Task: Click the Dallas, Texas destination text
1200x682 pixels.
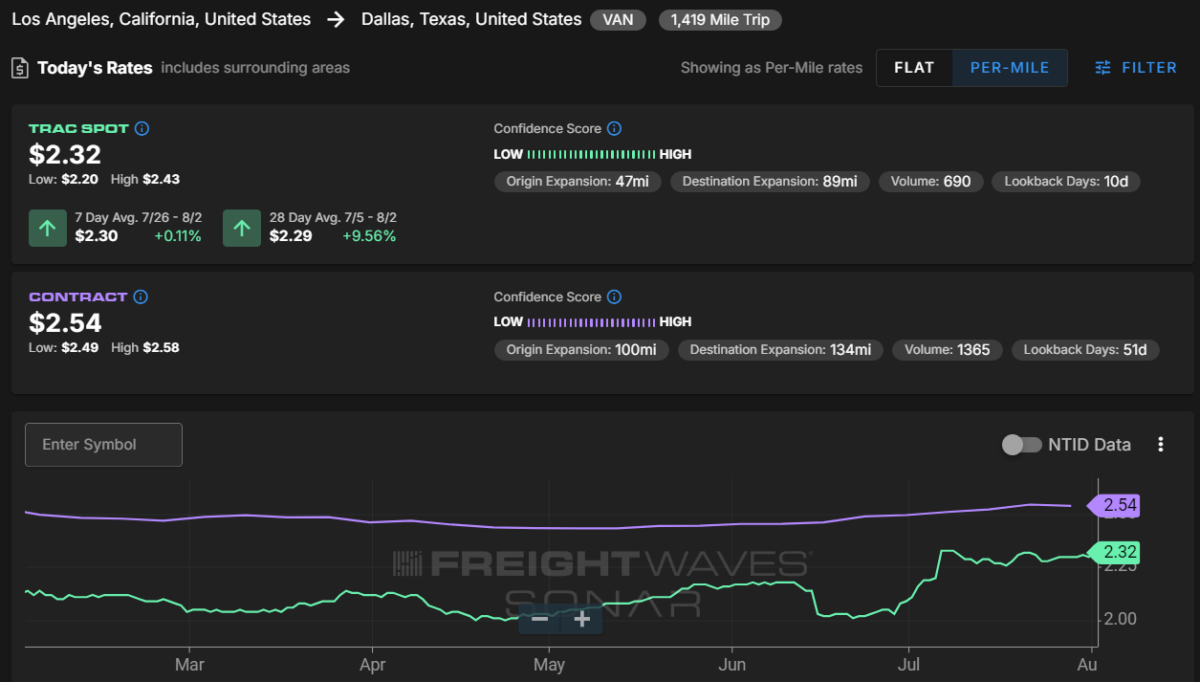Action: tap(471, 19)
